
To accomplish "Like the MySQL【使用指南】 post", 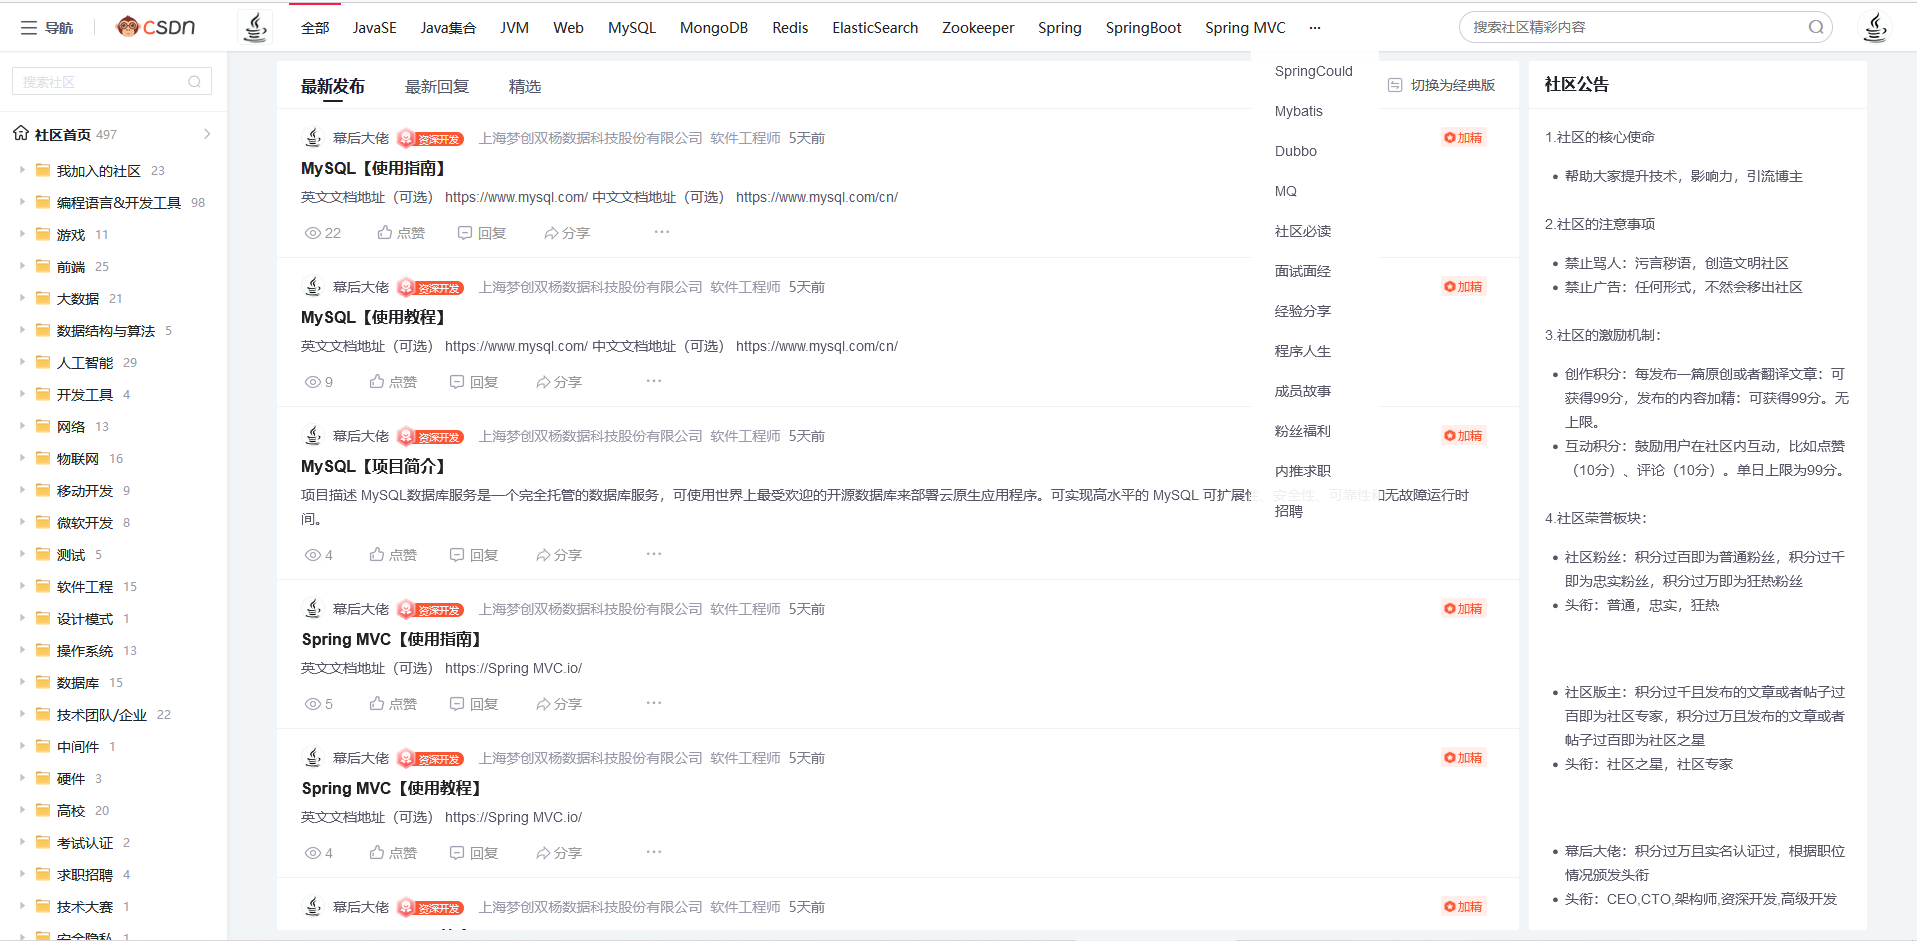I will (400, 232).
